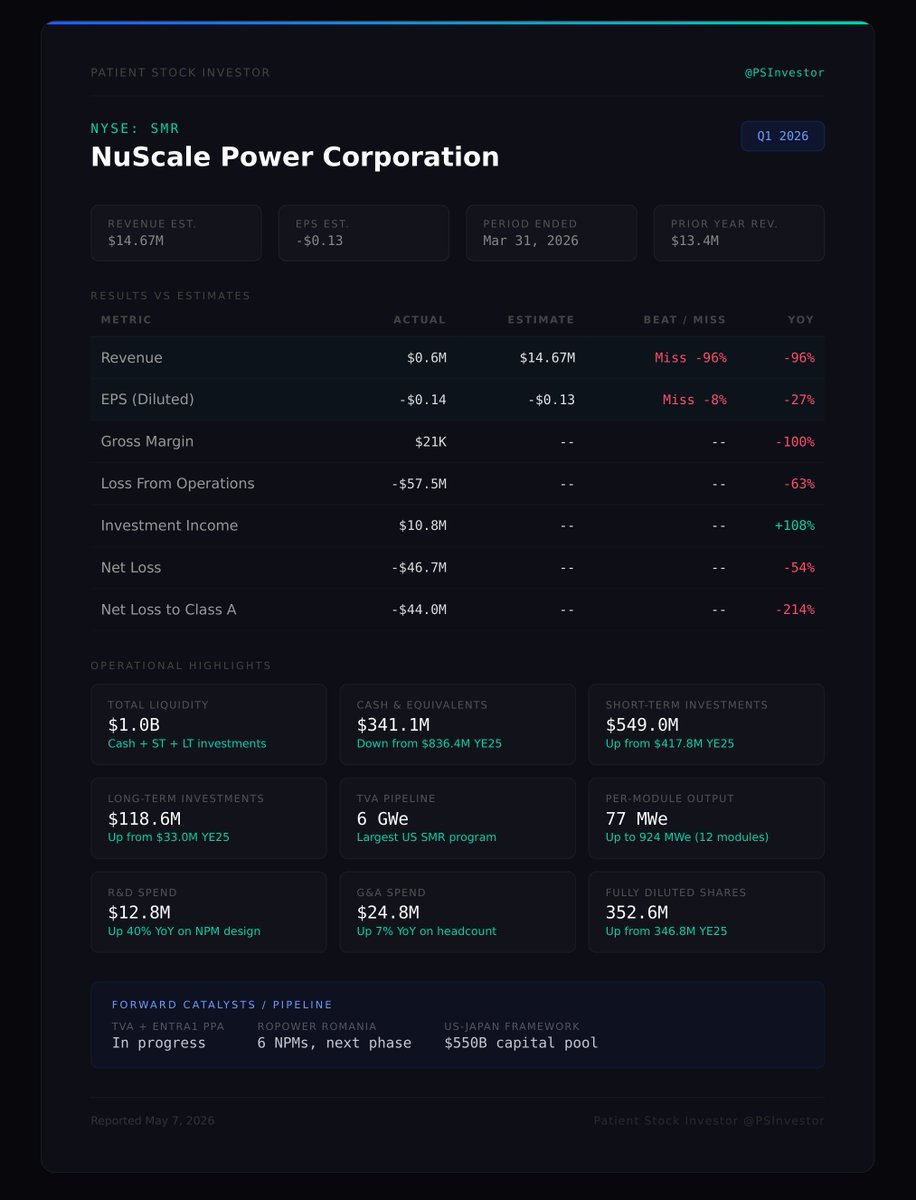916x1200 pixels.
Task: Select the Revenue Est. $14.67M card
Action: (x=176, y=233)
